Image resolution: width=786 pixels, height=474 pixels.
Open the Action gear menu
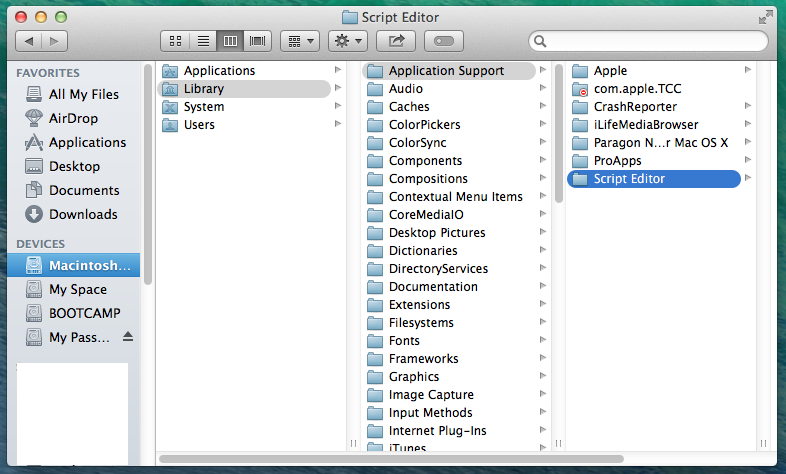click(x=348, y=41)
